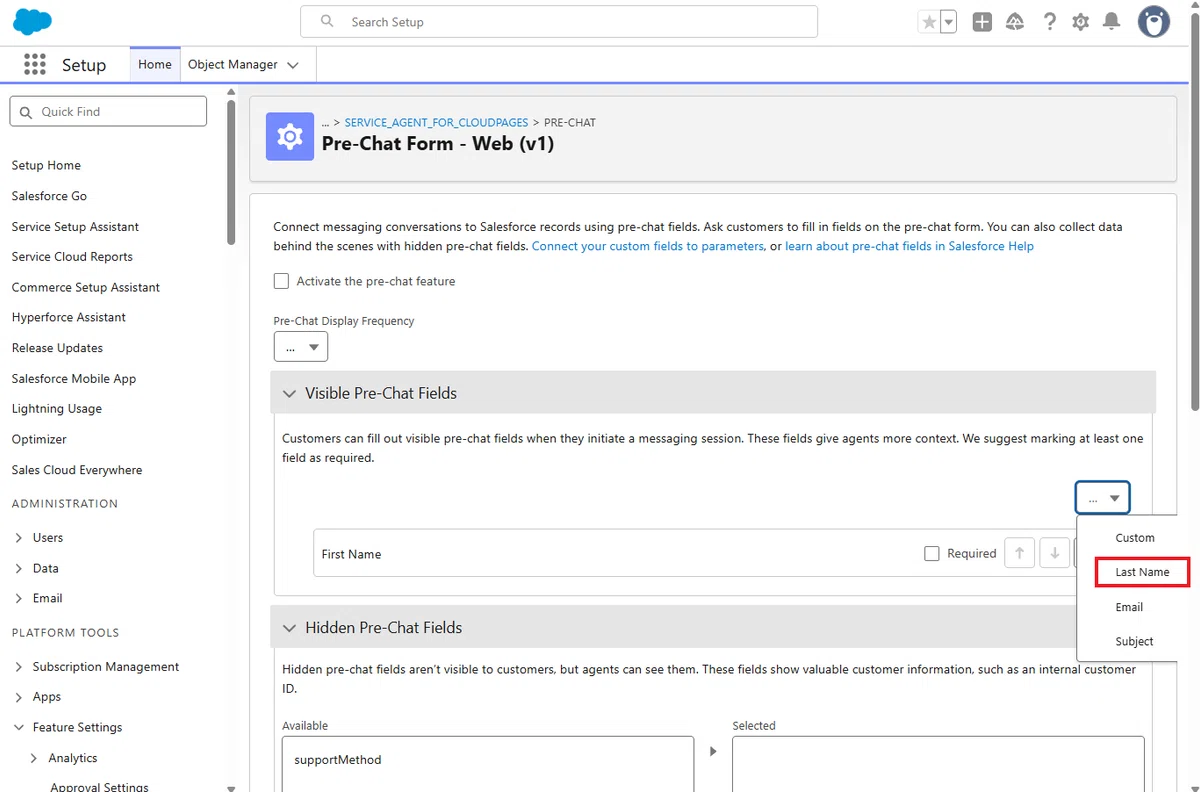Open Hyperforce Assistant
Viewport: 1200px width, 792px height.
68,317
